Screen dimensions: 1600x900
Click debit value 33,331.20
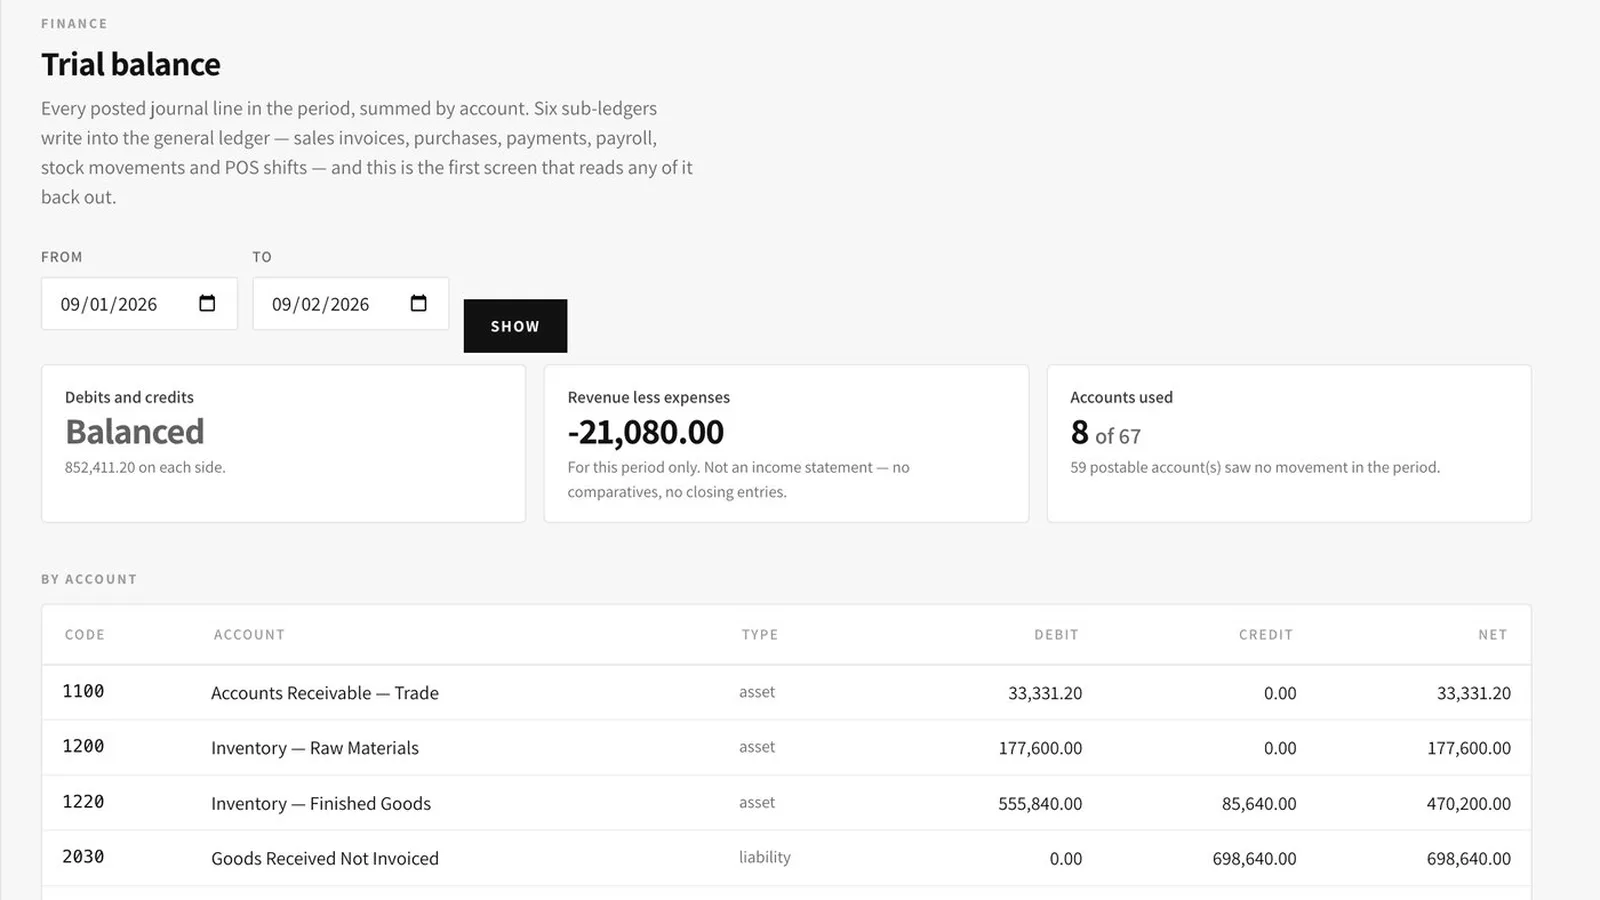click(x=1045, y=693)
